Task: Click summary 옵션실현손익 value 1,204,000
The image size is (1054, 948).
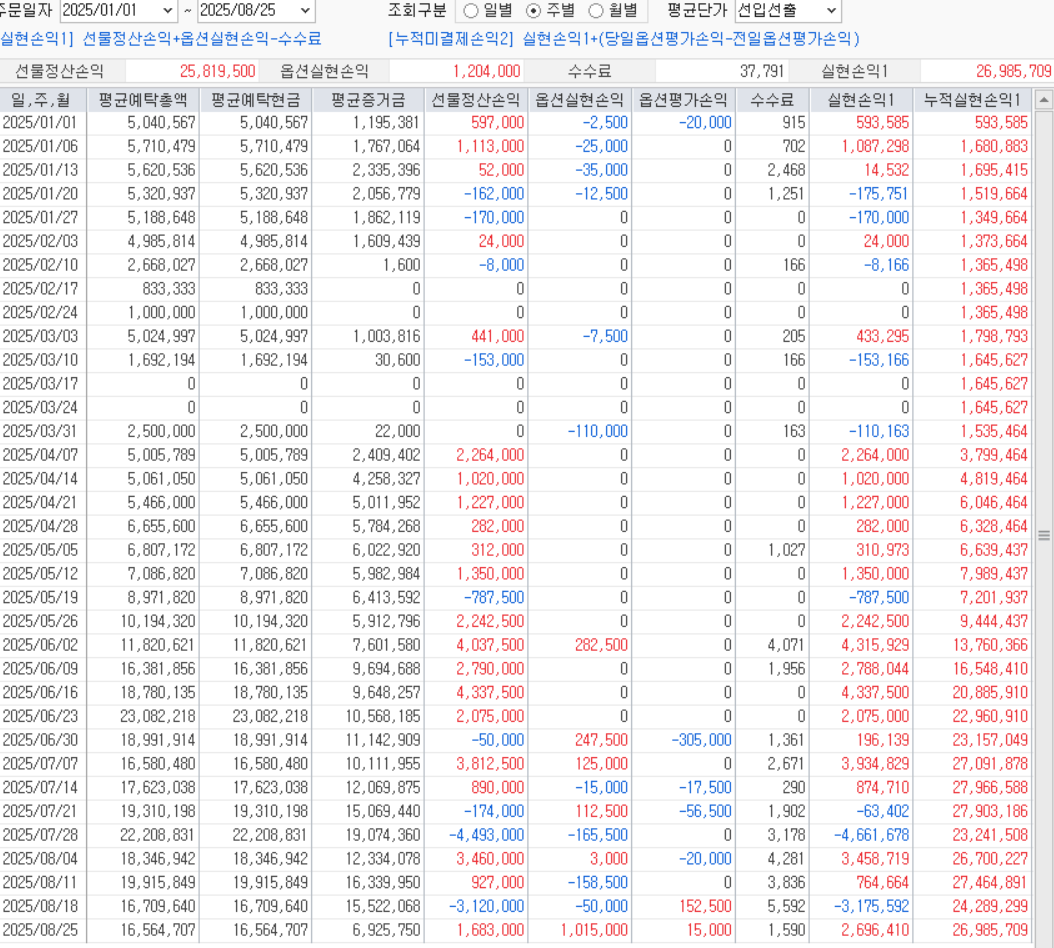Action: 487,71
